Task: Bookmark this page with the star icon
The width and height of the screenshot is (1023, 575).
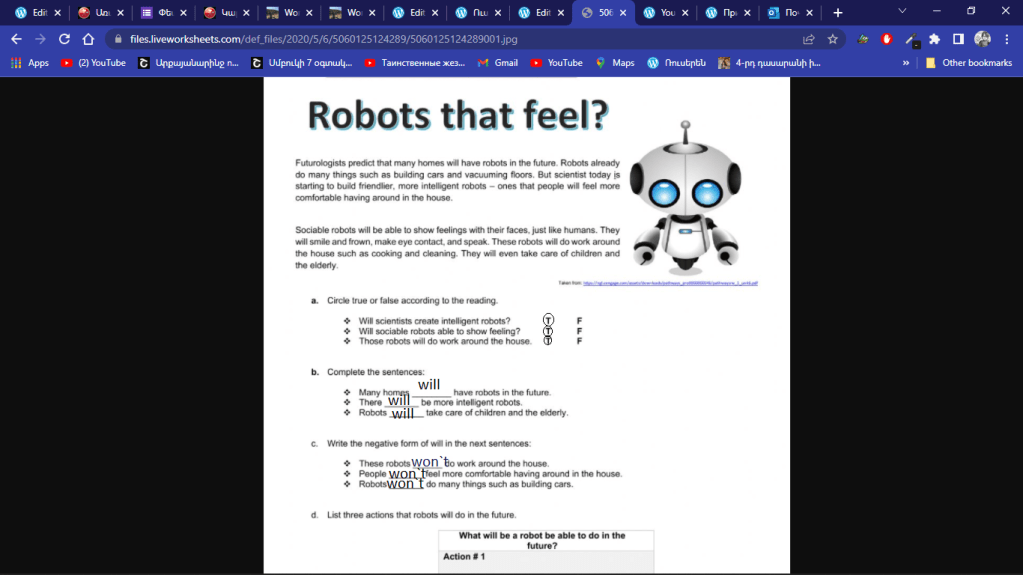Action: 832,39
